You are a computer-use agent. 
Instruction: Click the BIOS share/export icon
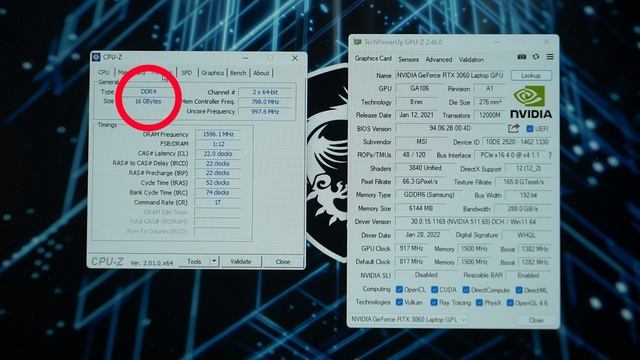[x=513, y=129]
